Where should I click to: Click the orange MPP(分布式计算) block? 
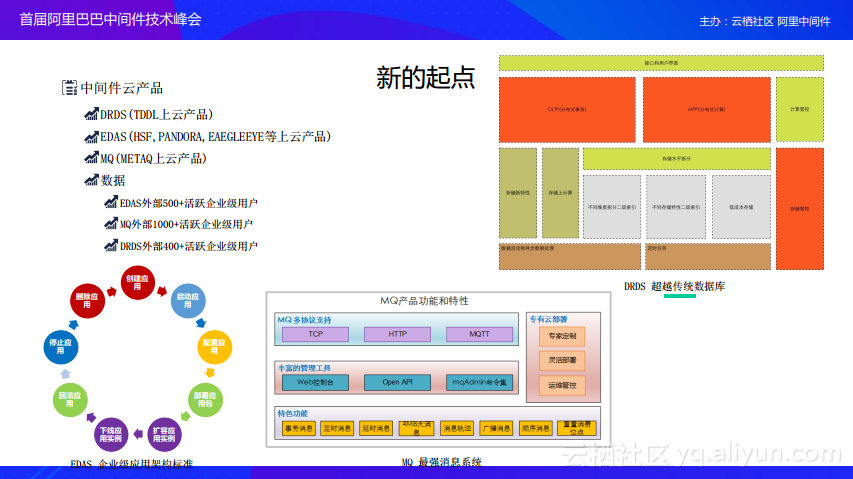coord(707,109)
